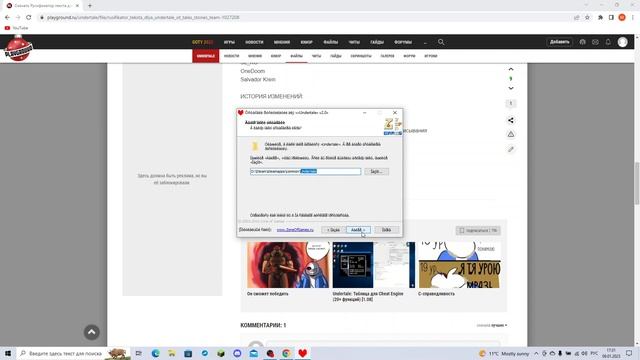Open the 'Я ТЯ УРОЮ' comic thumbnail
The height and width of the screenshot is (360, 640).
tap(459, 265)
